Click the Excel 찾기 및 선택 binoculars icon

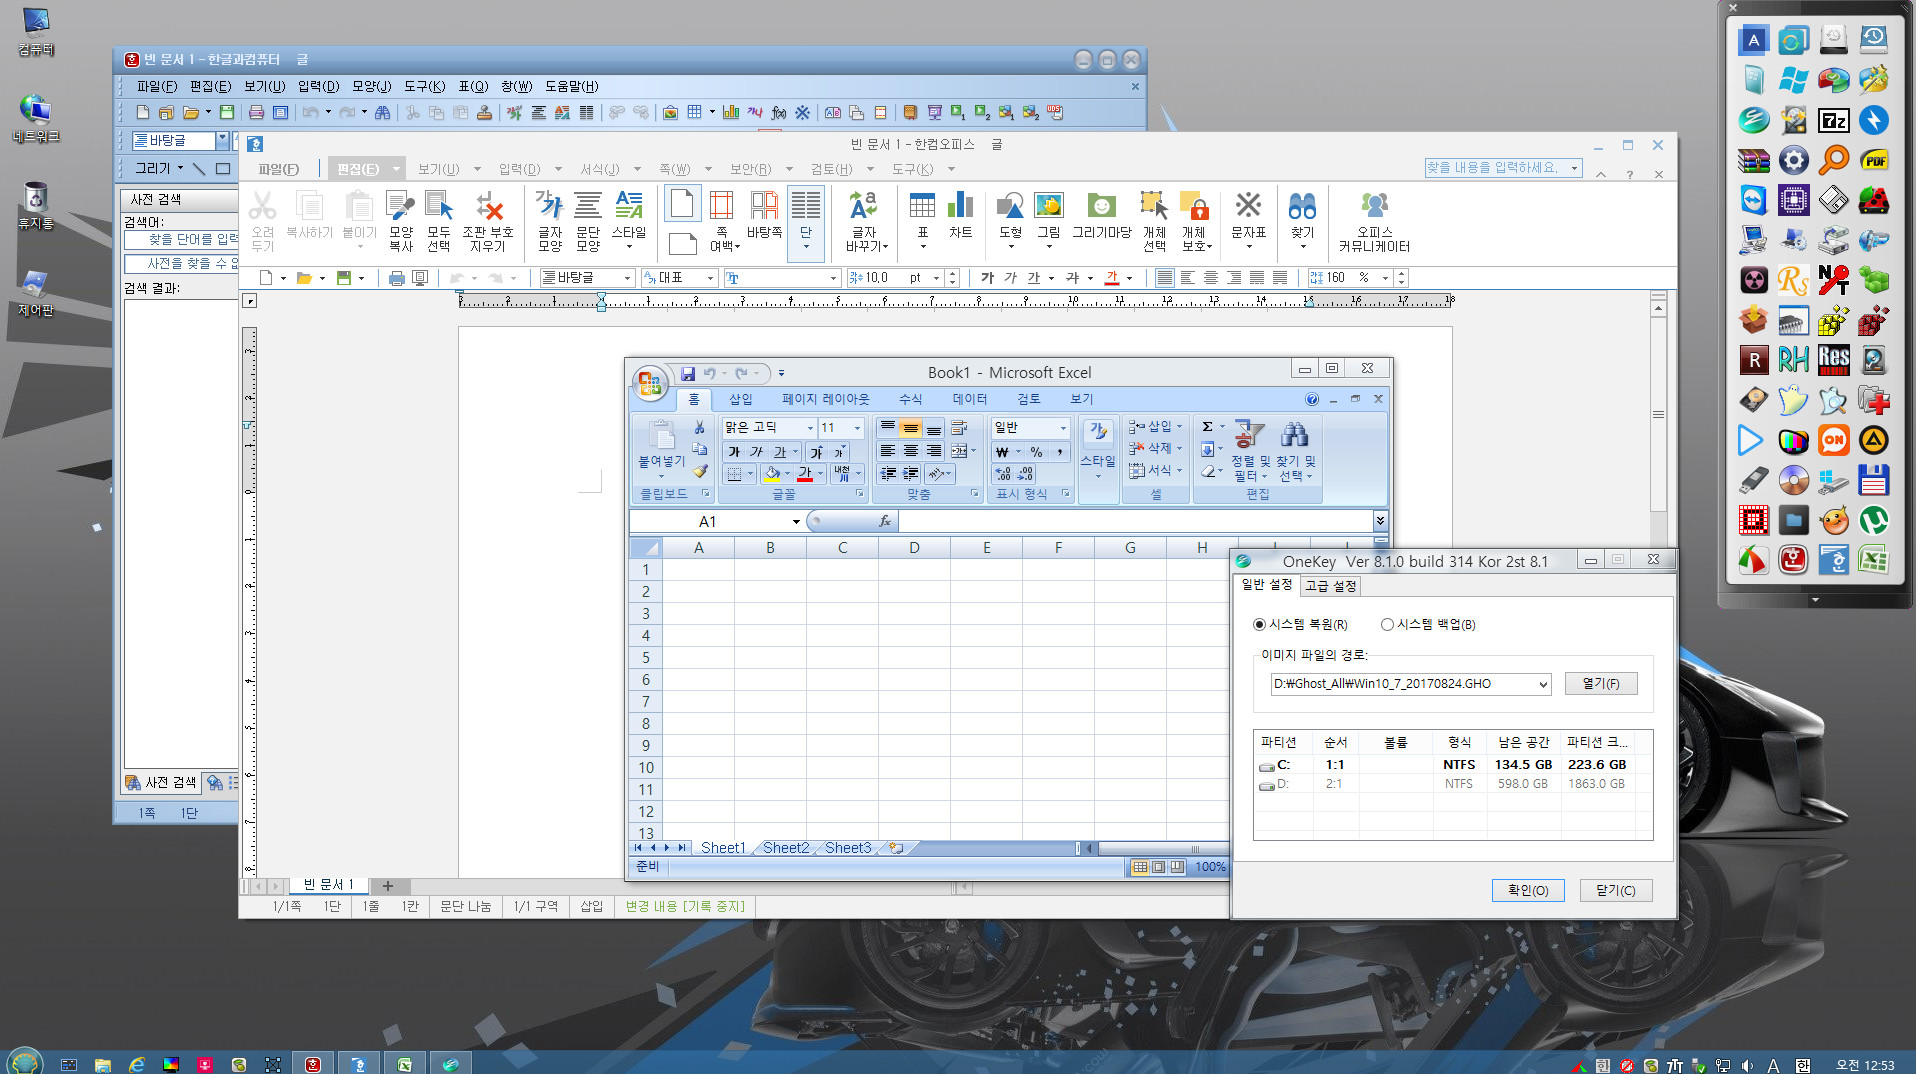(1296, 452)
